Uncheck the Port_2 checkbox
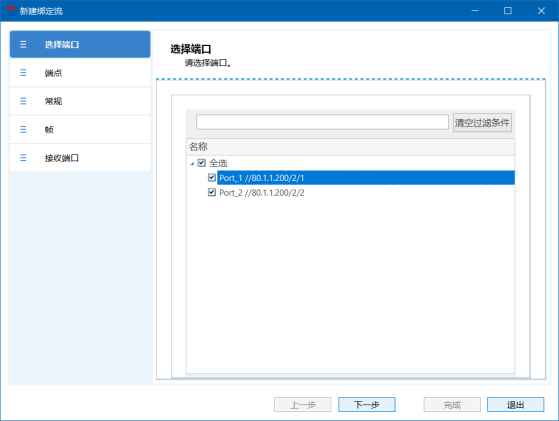This screenshot has height=421, width=559. (x=212, y=192)
